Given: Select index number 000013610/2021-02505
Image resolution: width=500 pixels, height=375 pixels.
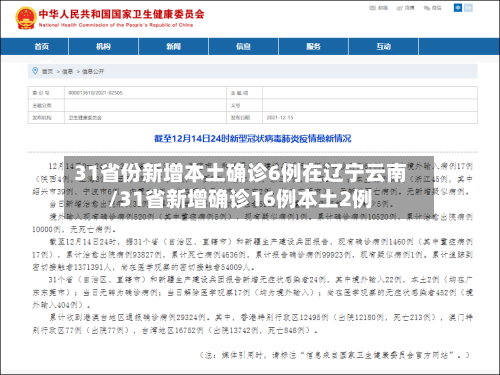Looking at the screenshot, I should click(x=95, y=93).
